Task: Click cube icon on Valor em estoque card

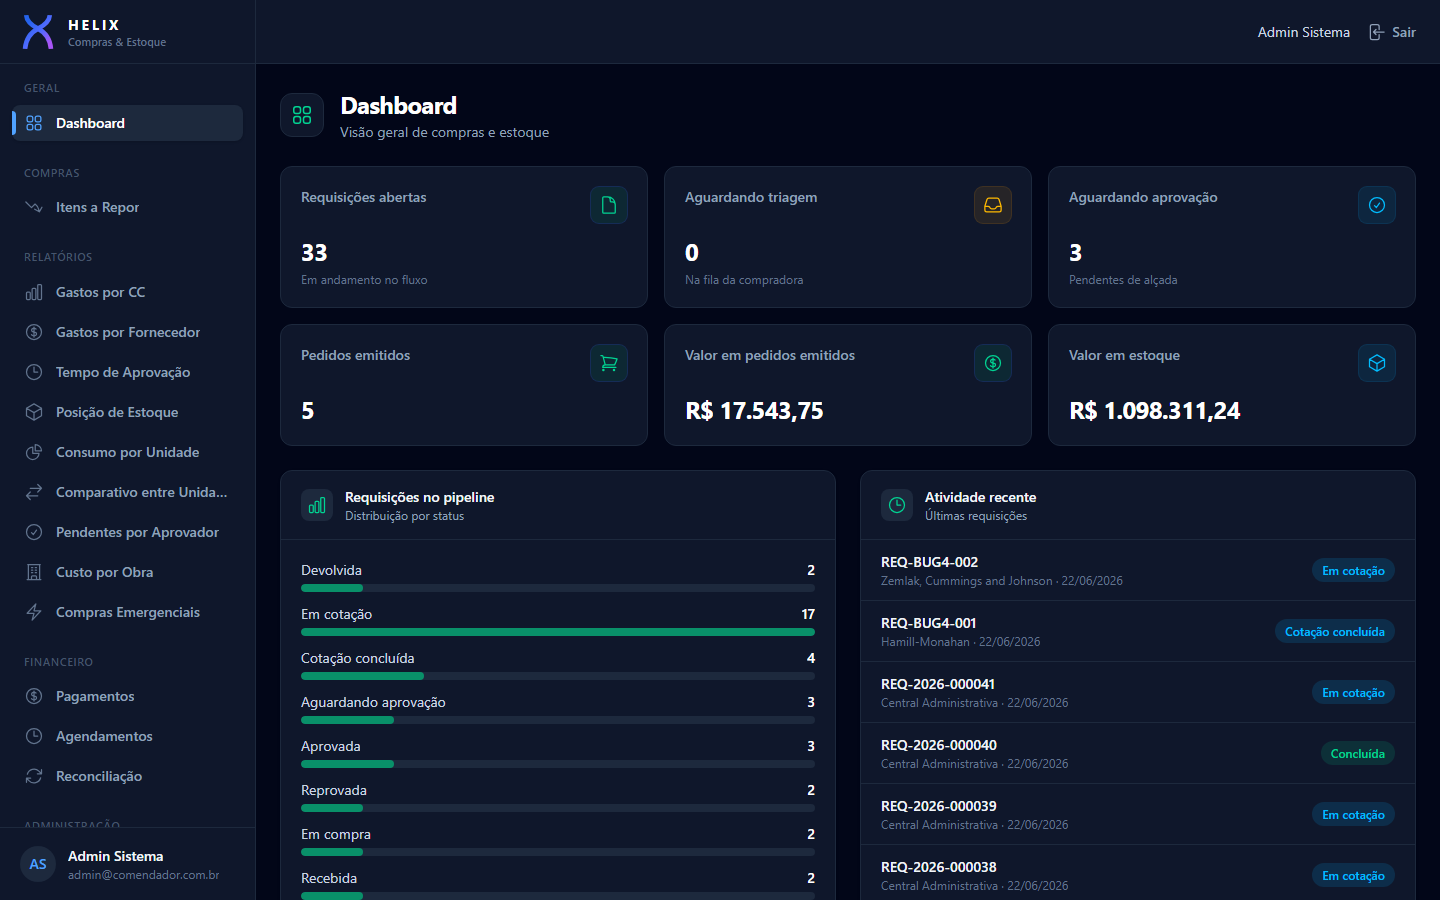Action: [1377, 363]
